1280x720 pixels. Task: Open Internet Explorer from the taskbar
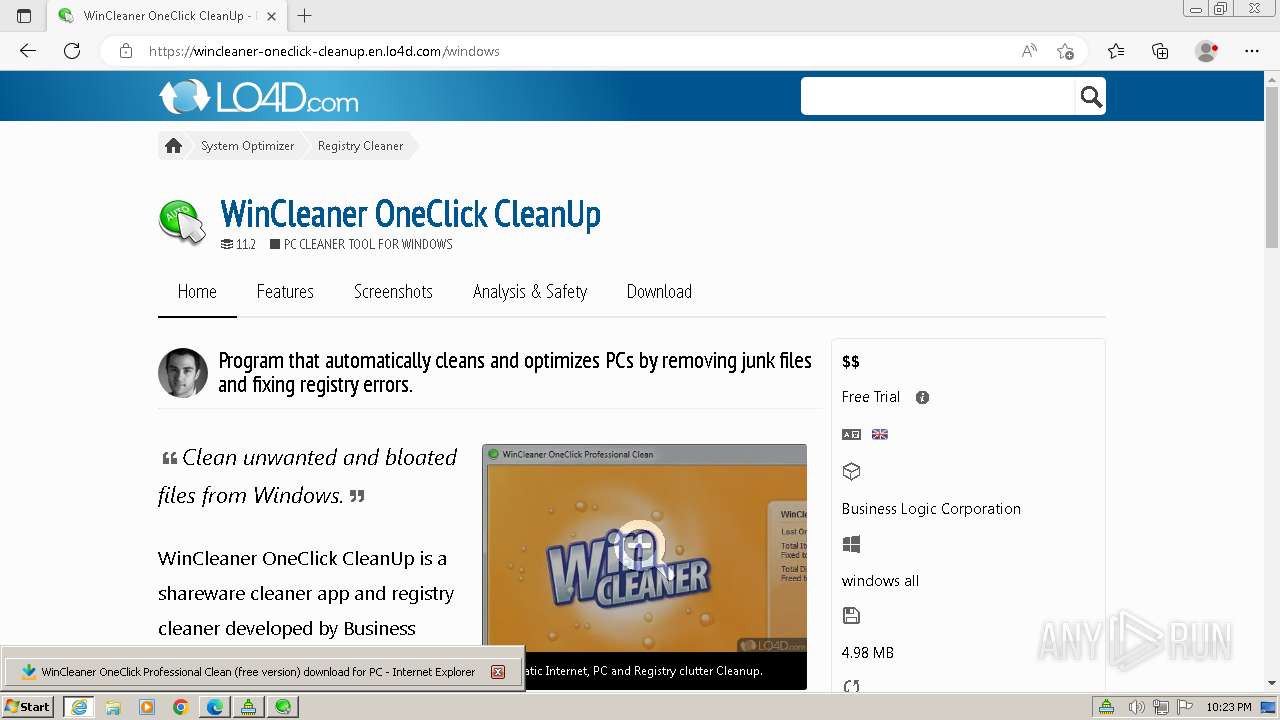79,707
